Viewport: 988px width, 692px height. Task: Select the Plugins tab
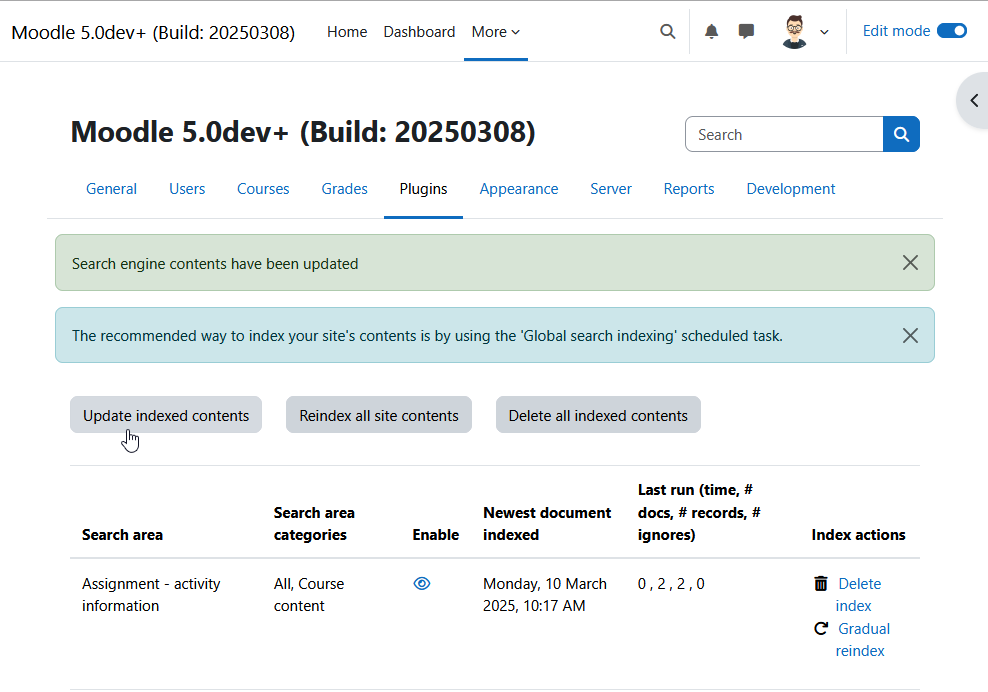click(x=423, y=189)
